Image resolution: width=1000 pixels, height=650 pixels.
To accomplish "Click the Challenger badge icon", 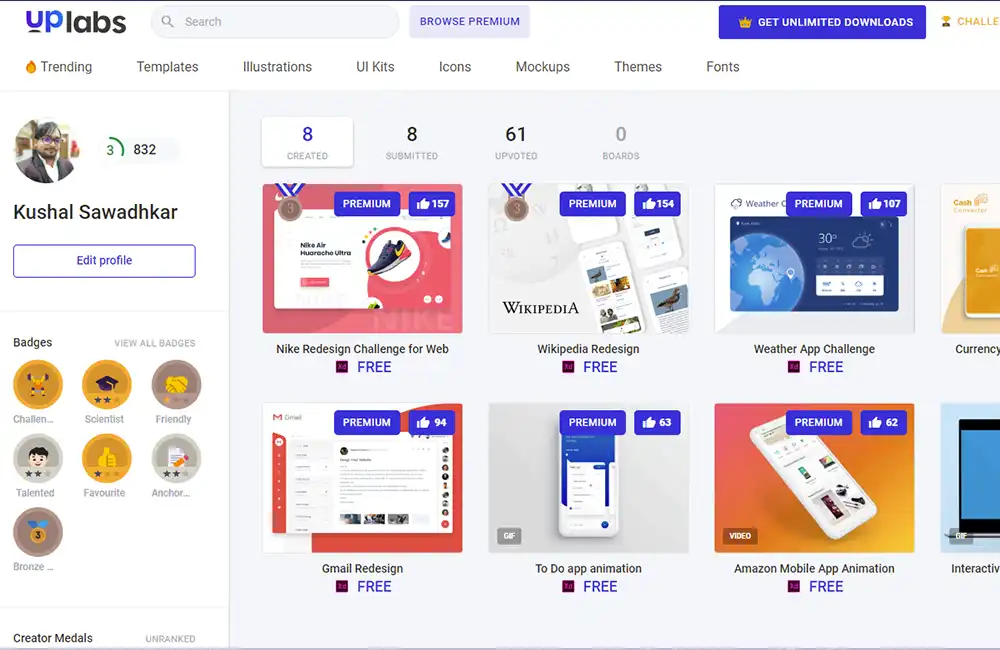I will 38,385.
